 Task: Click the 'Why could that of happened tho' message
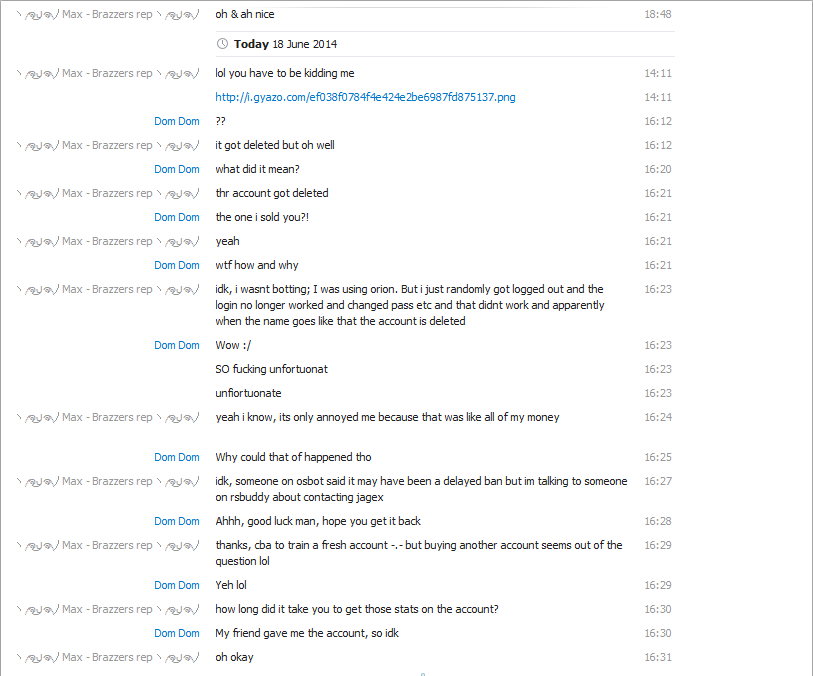(x=293, y=457)
